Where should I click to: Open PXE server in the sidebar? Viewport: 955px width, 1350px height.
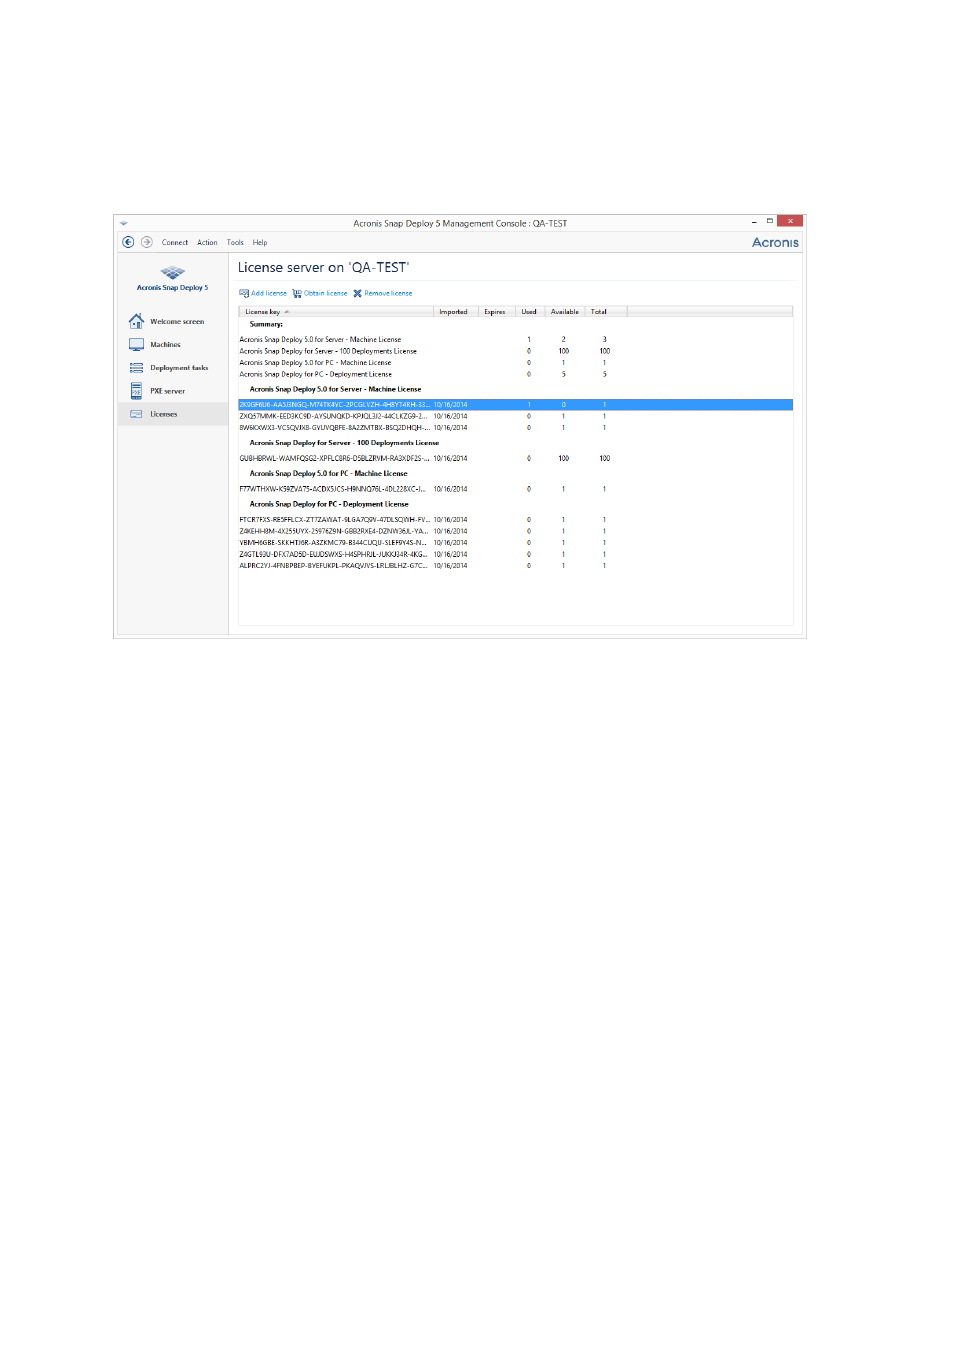click(173, 391)
